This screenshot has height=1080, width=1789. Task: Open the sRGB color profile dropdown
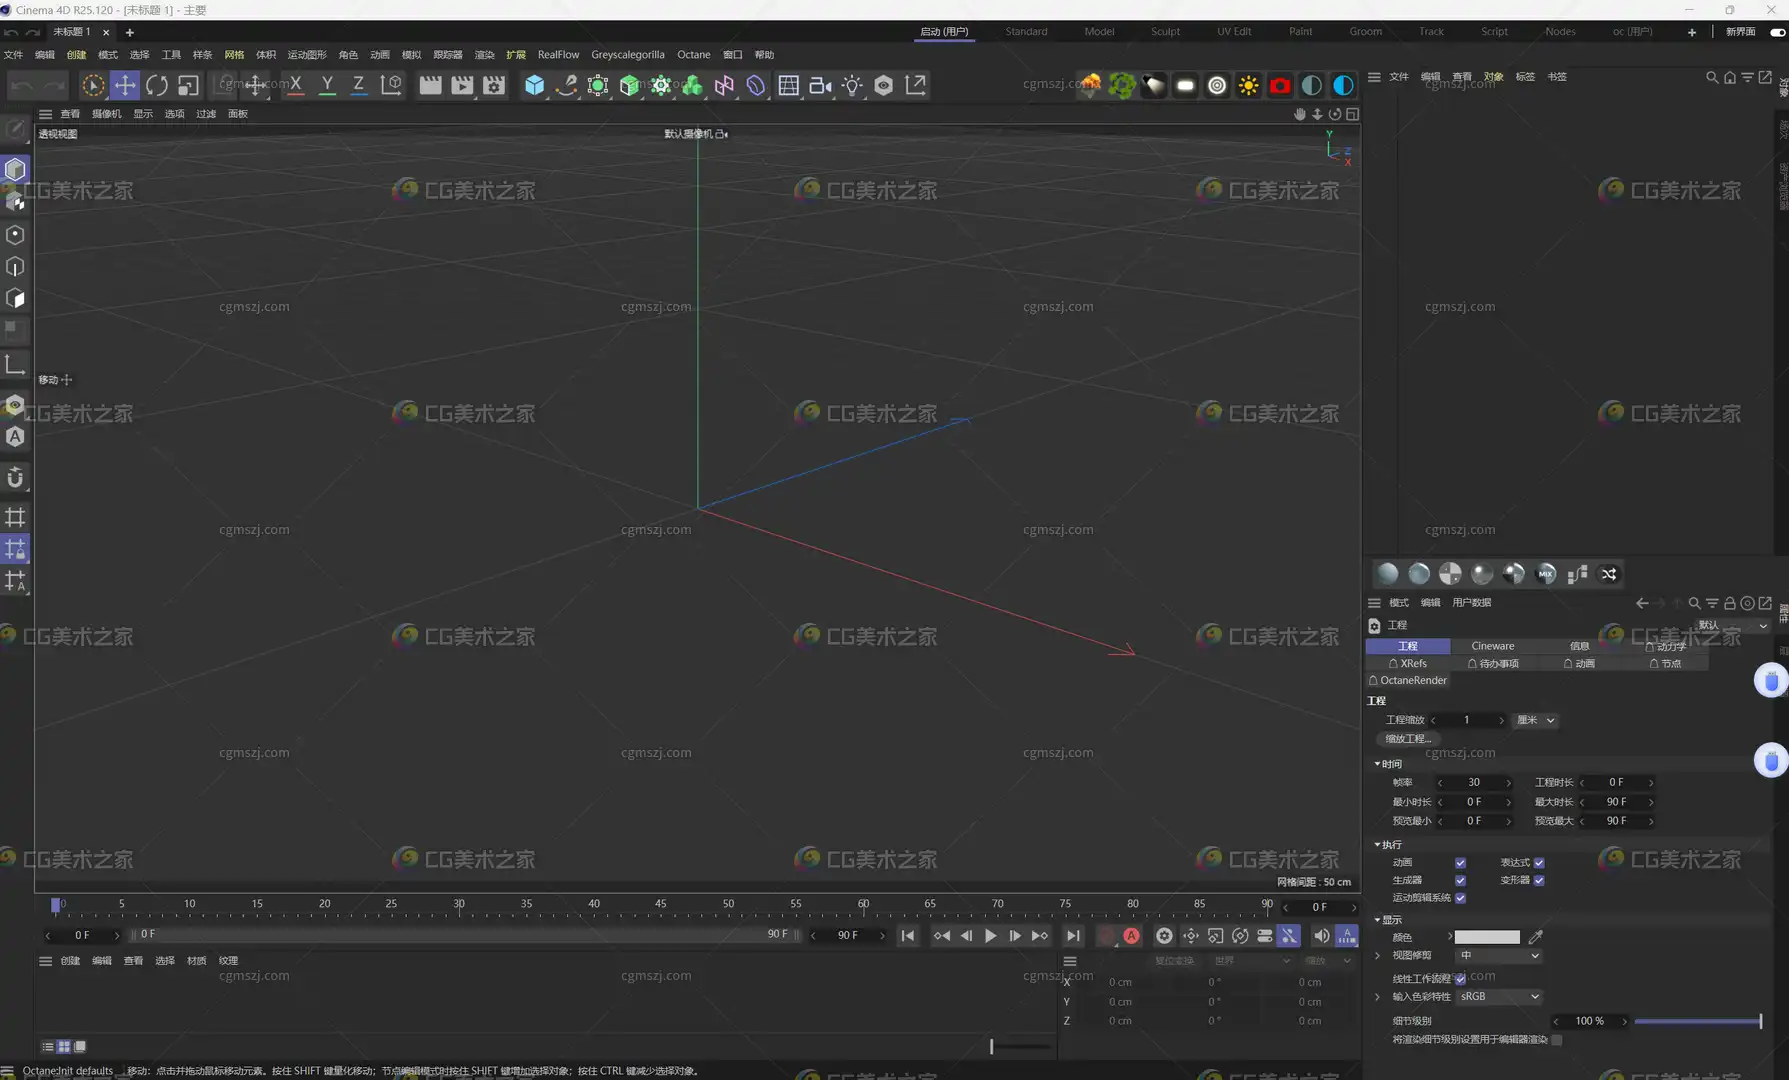(x=1498, y=997)
